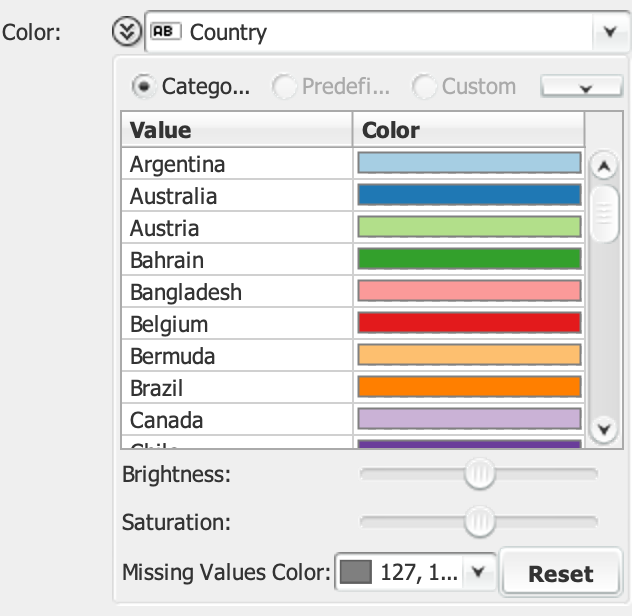Select the Canada row in value list
Image resolution: width=632 pixels, height=616 pixels.
pos(237,420)
